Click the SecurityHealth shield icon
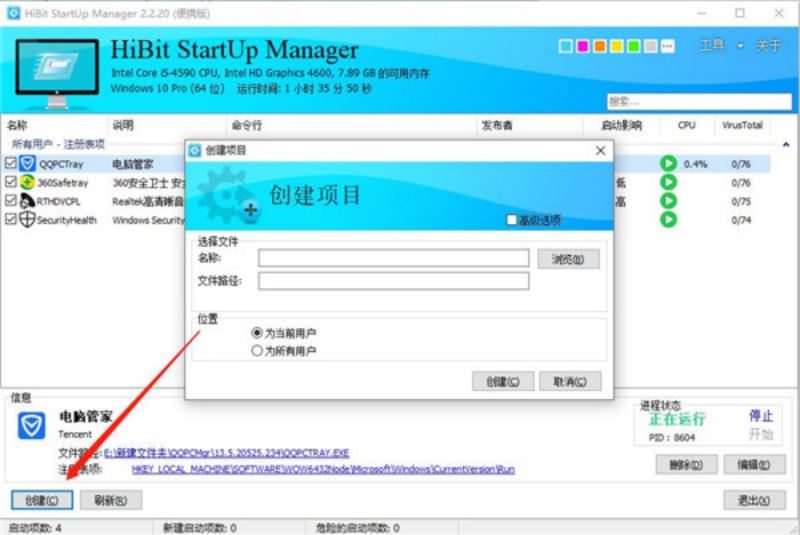800x535 pixels. (x=27, y=219)
